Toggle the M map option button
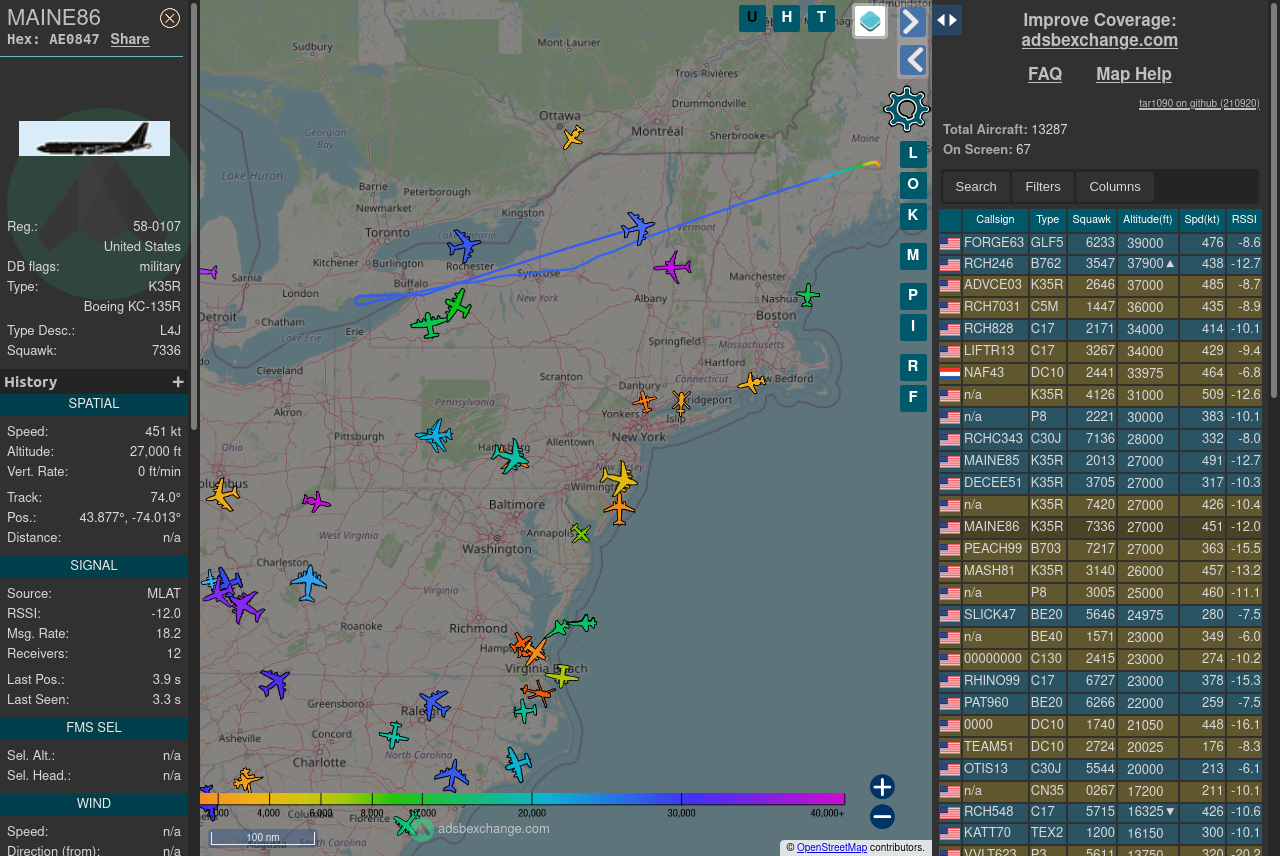 pyautogui.click(x=913, y=256)
